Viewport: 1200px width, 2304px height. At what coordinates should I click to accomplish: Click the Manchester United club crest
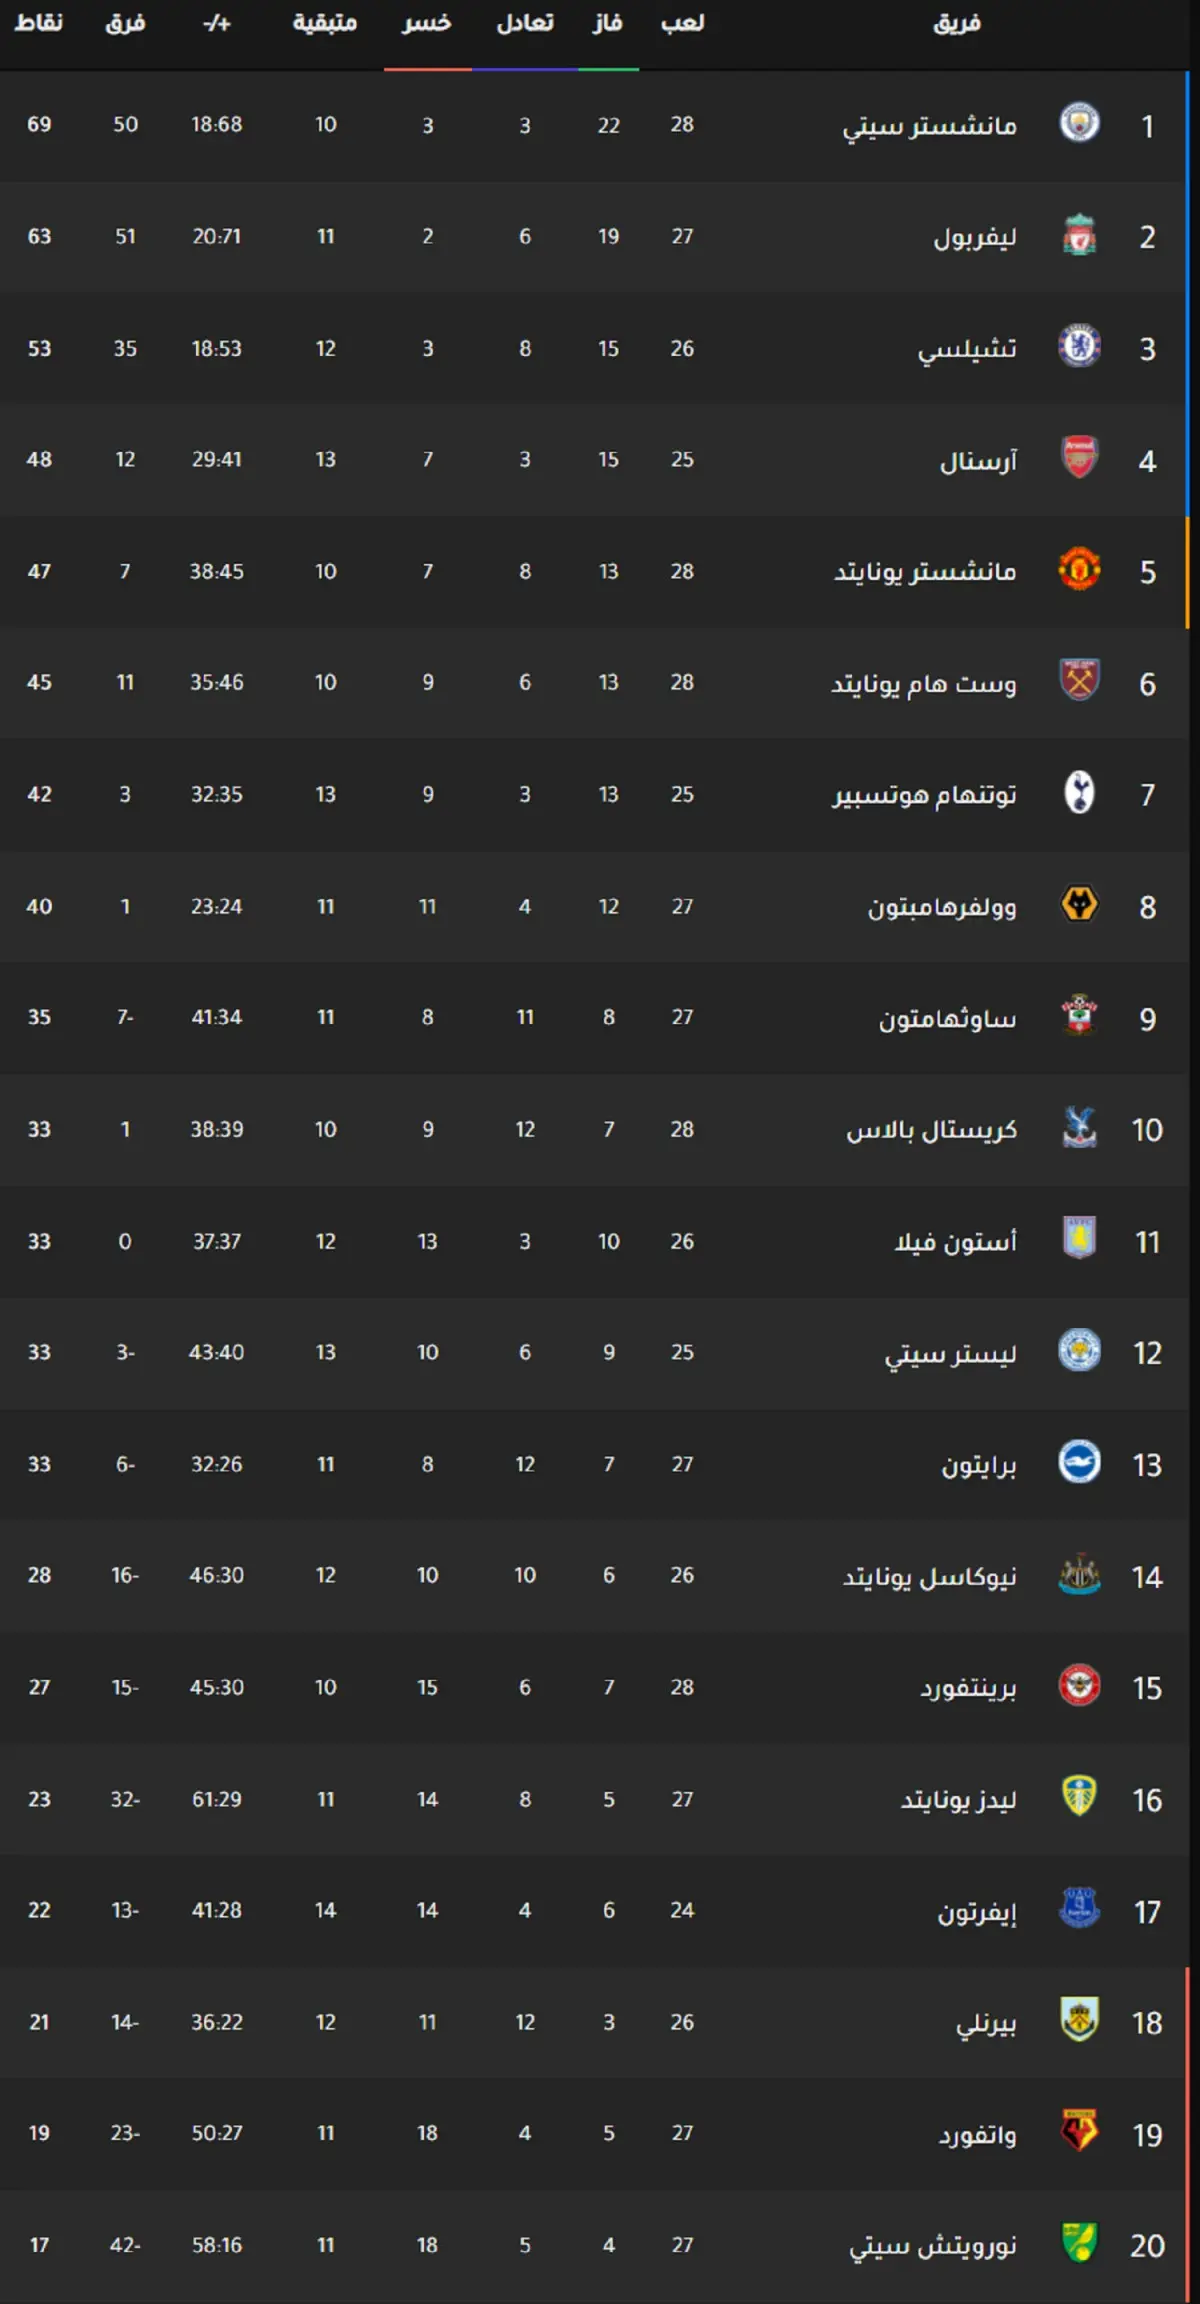pos(1079,571)
